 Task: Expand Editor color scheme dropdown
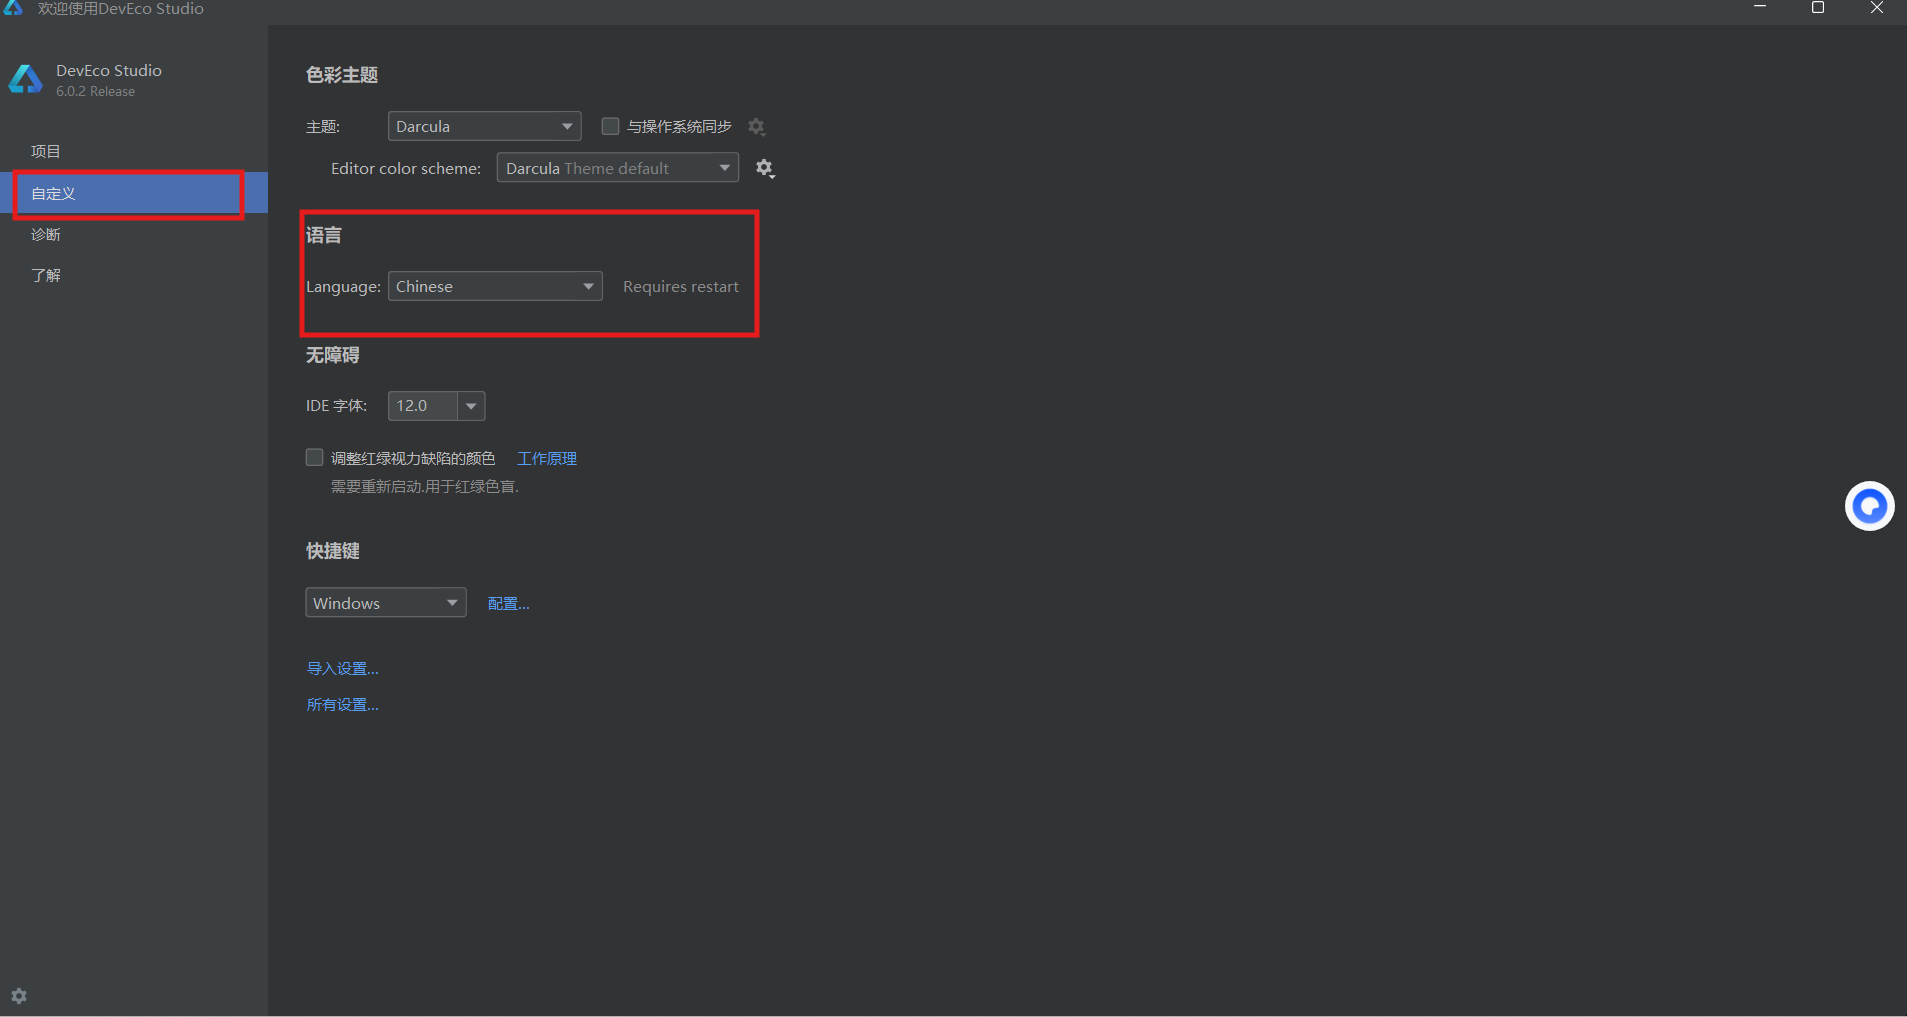point(618,168)
